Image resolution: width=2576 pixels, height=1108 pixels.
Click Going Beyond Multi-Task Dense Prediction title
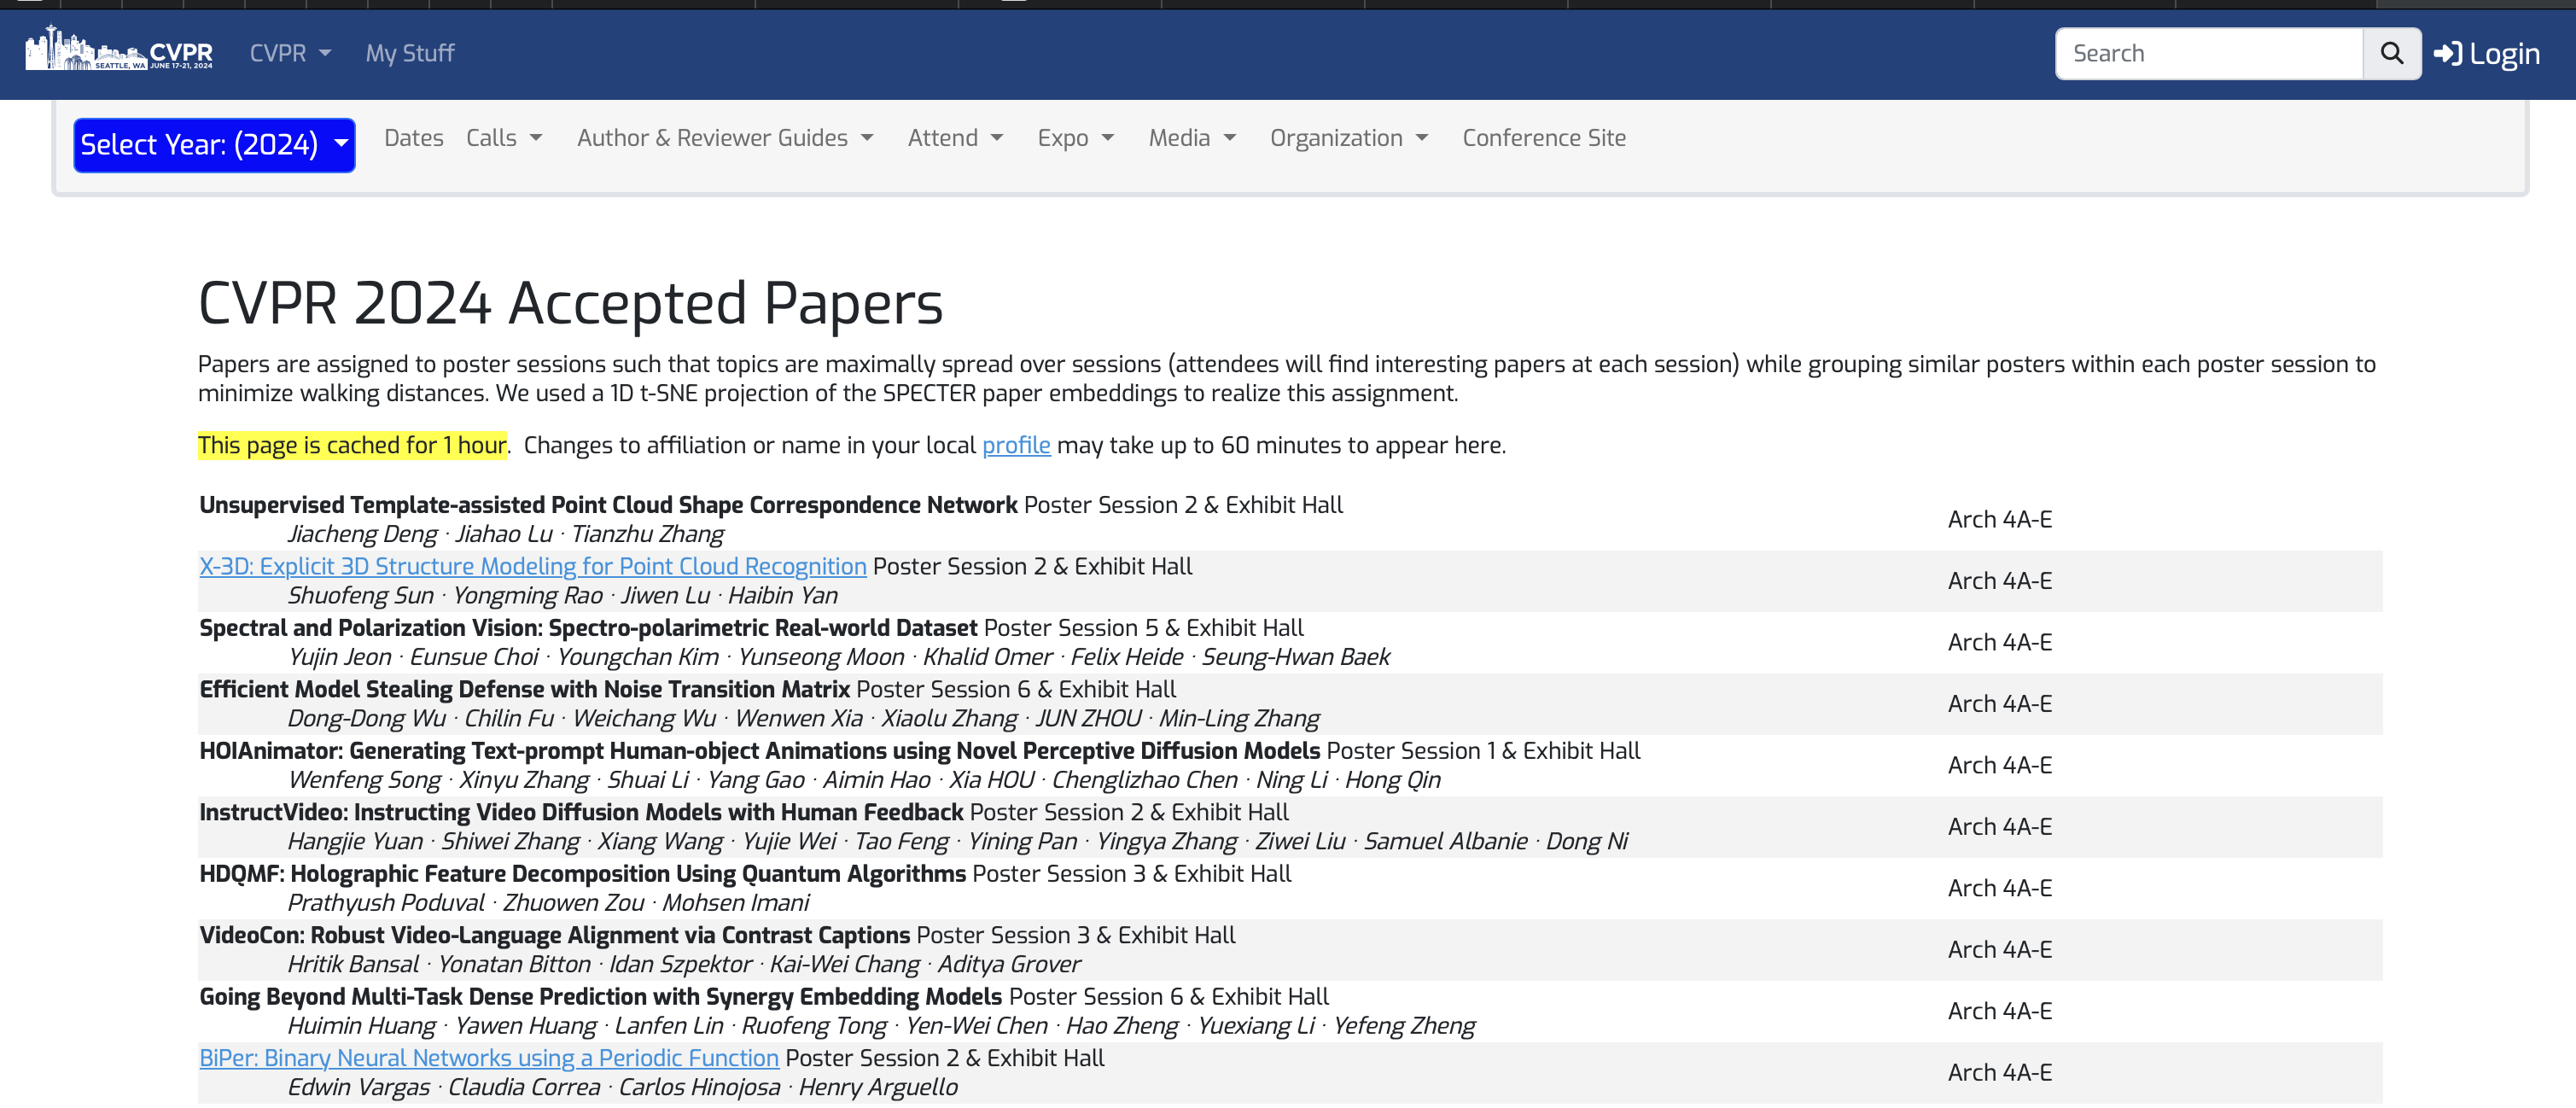tap(600, 997)
